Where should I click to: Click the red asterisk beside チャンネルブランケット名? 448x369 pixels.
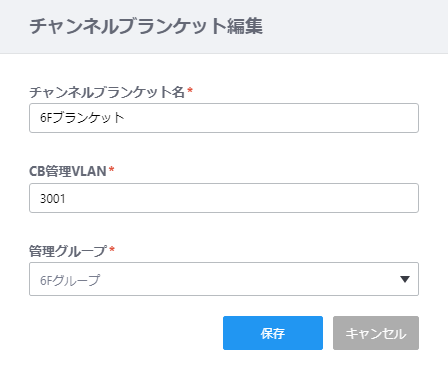click(190, 90)
